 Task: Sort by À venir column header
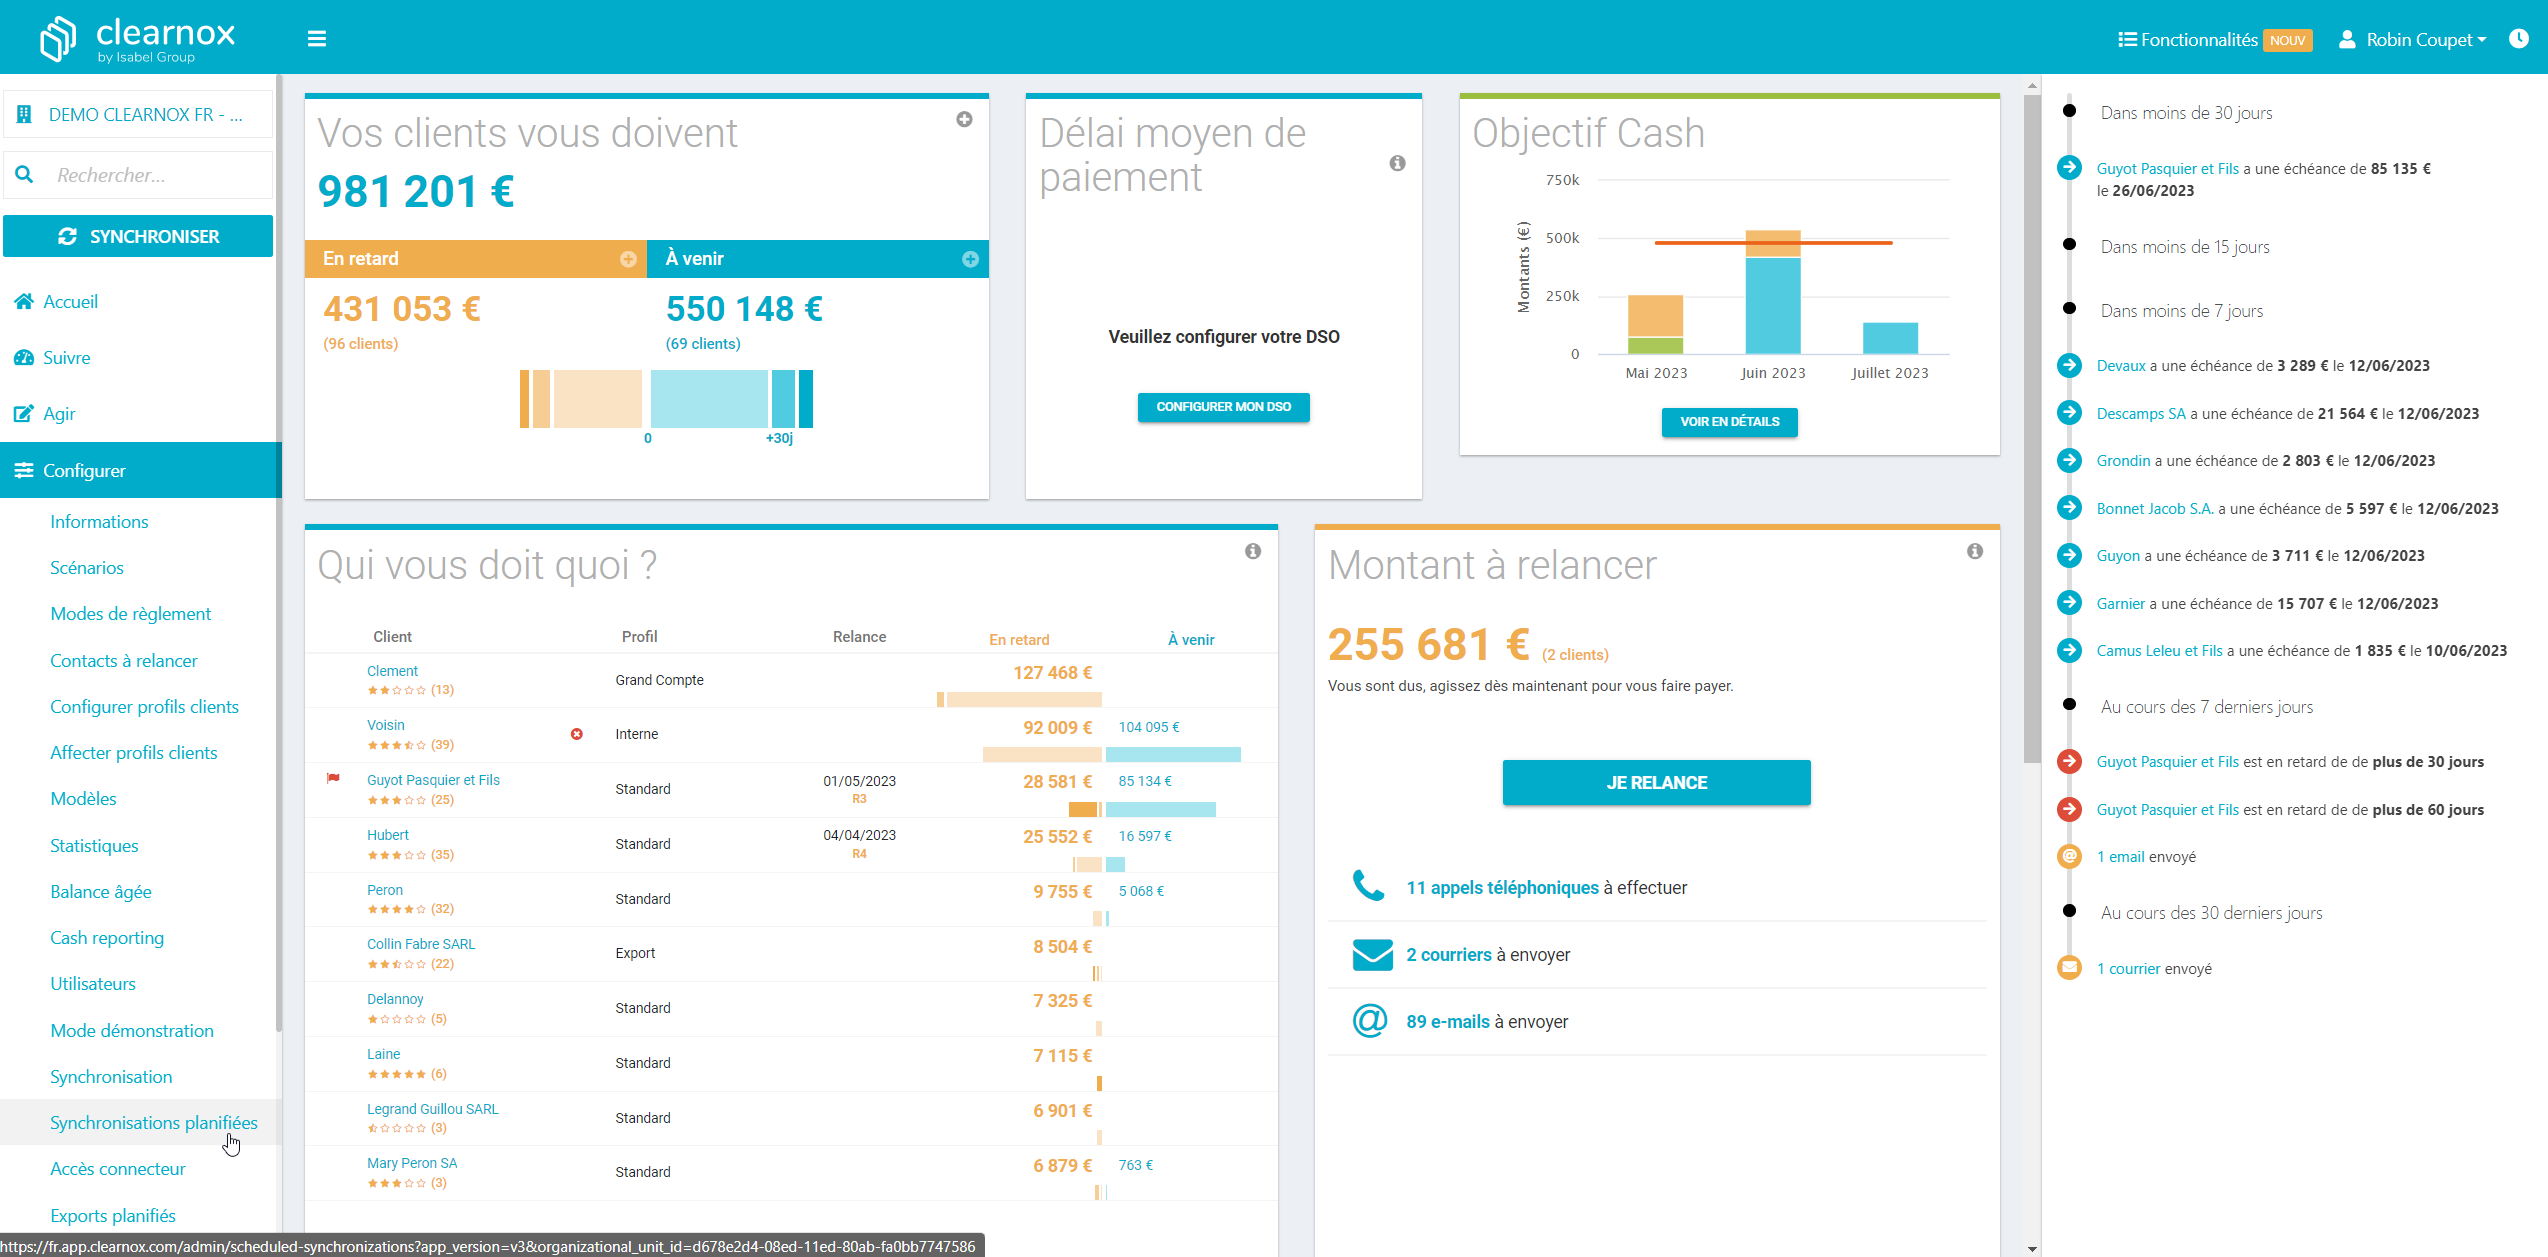tap(1191, 639)
